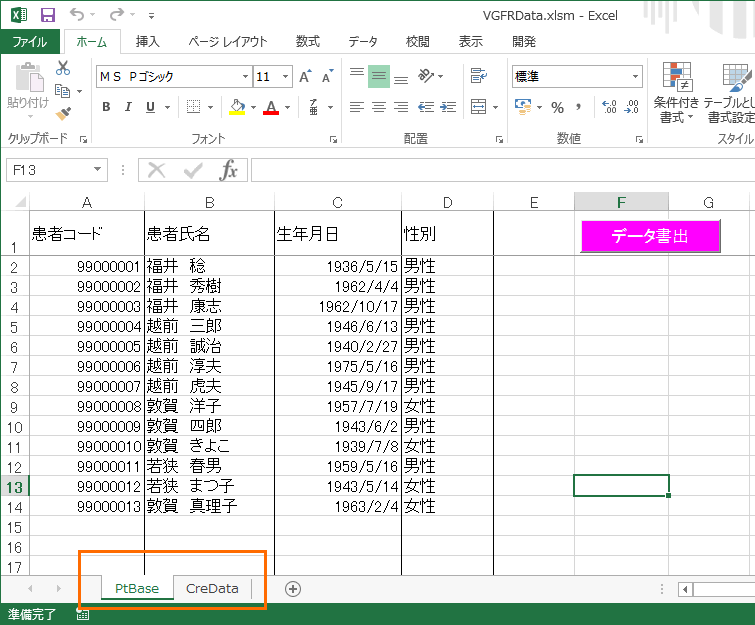Open the 挿入 ribbon tab

[147, 42]
